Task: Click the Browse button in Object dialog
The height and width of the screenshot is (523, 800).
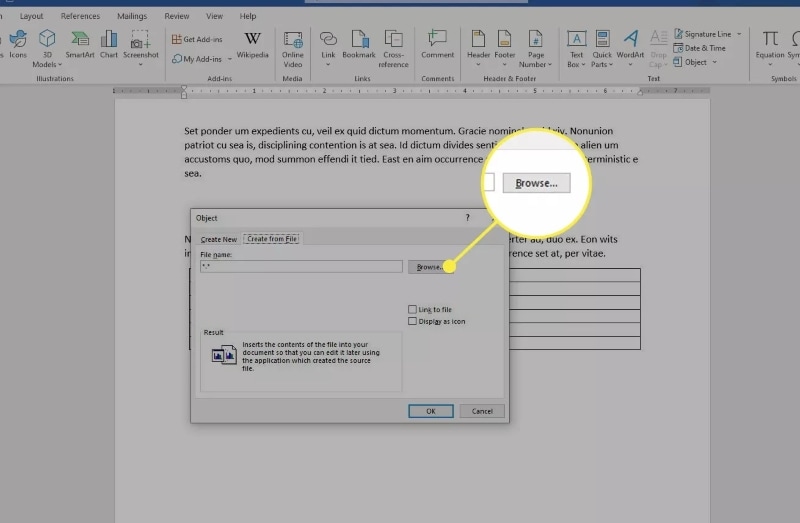Action: (x=430, y=267)
